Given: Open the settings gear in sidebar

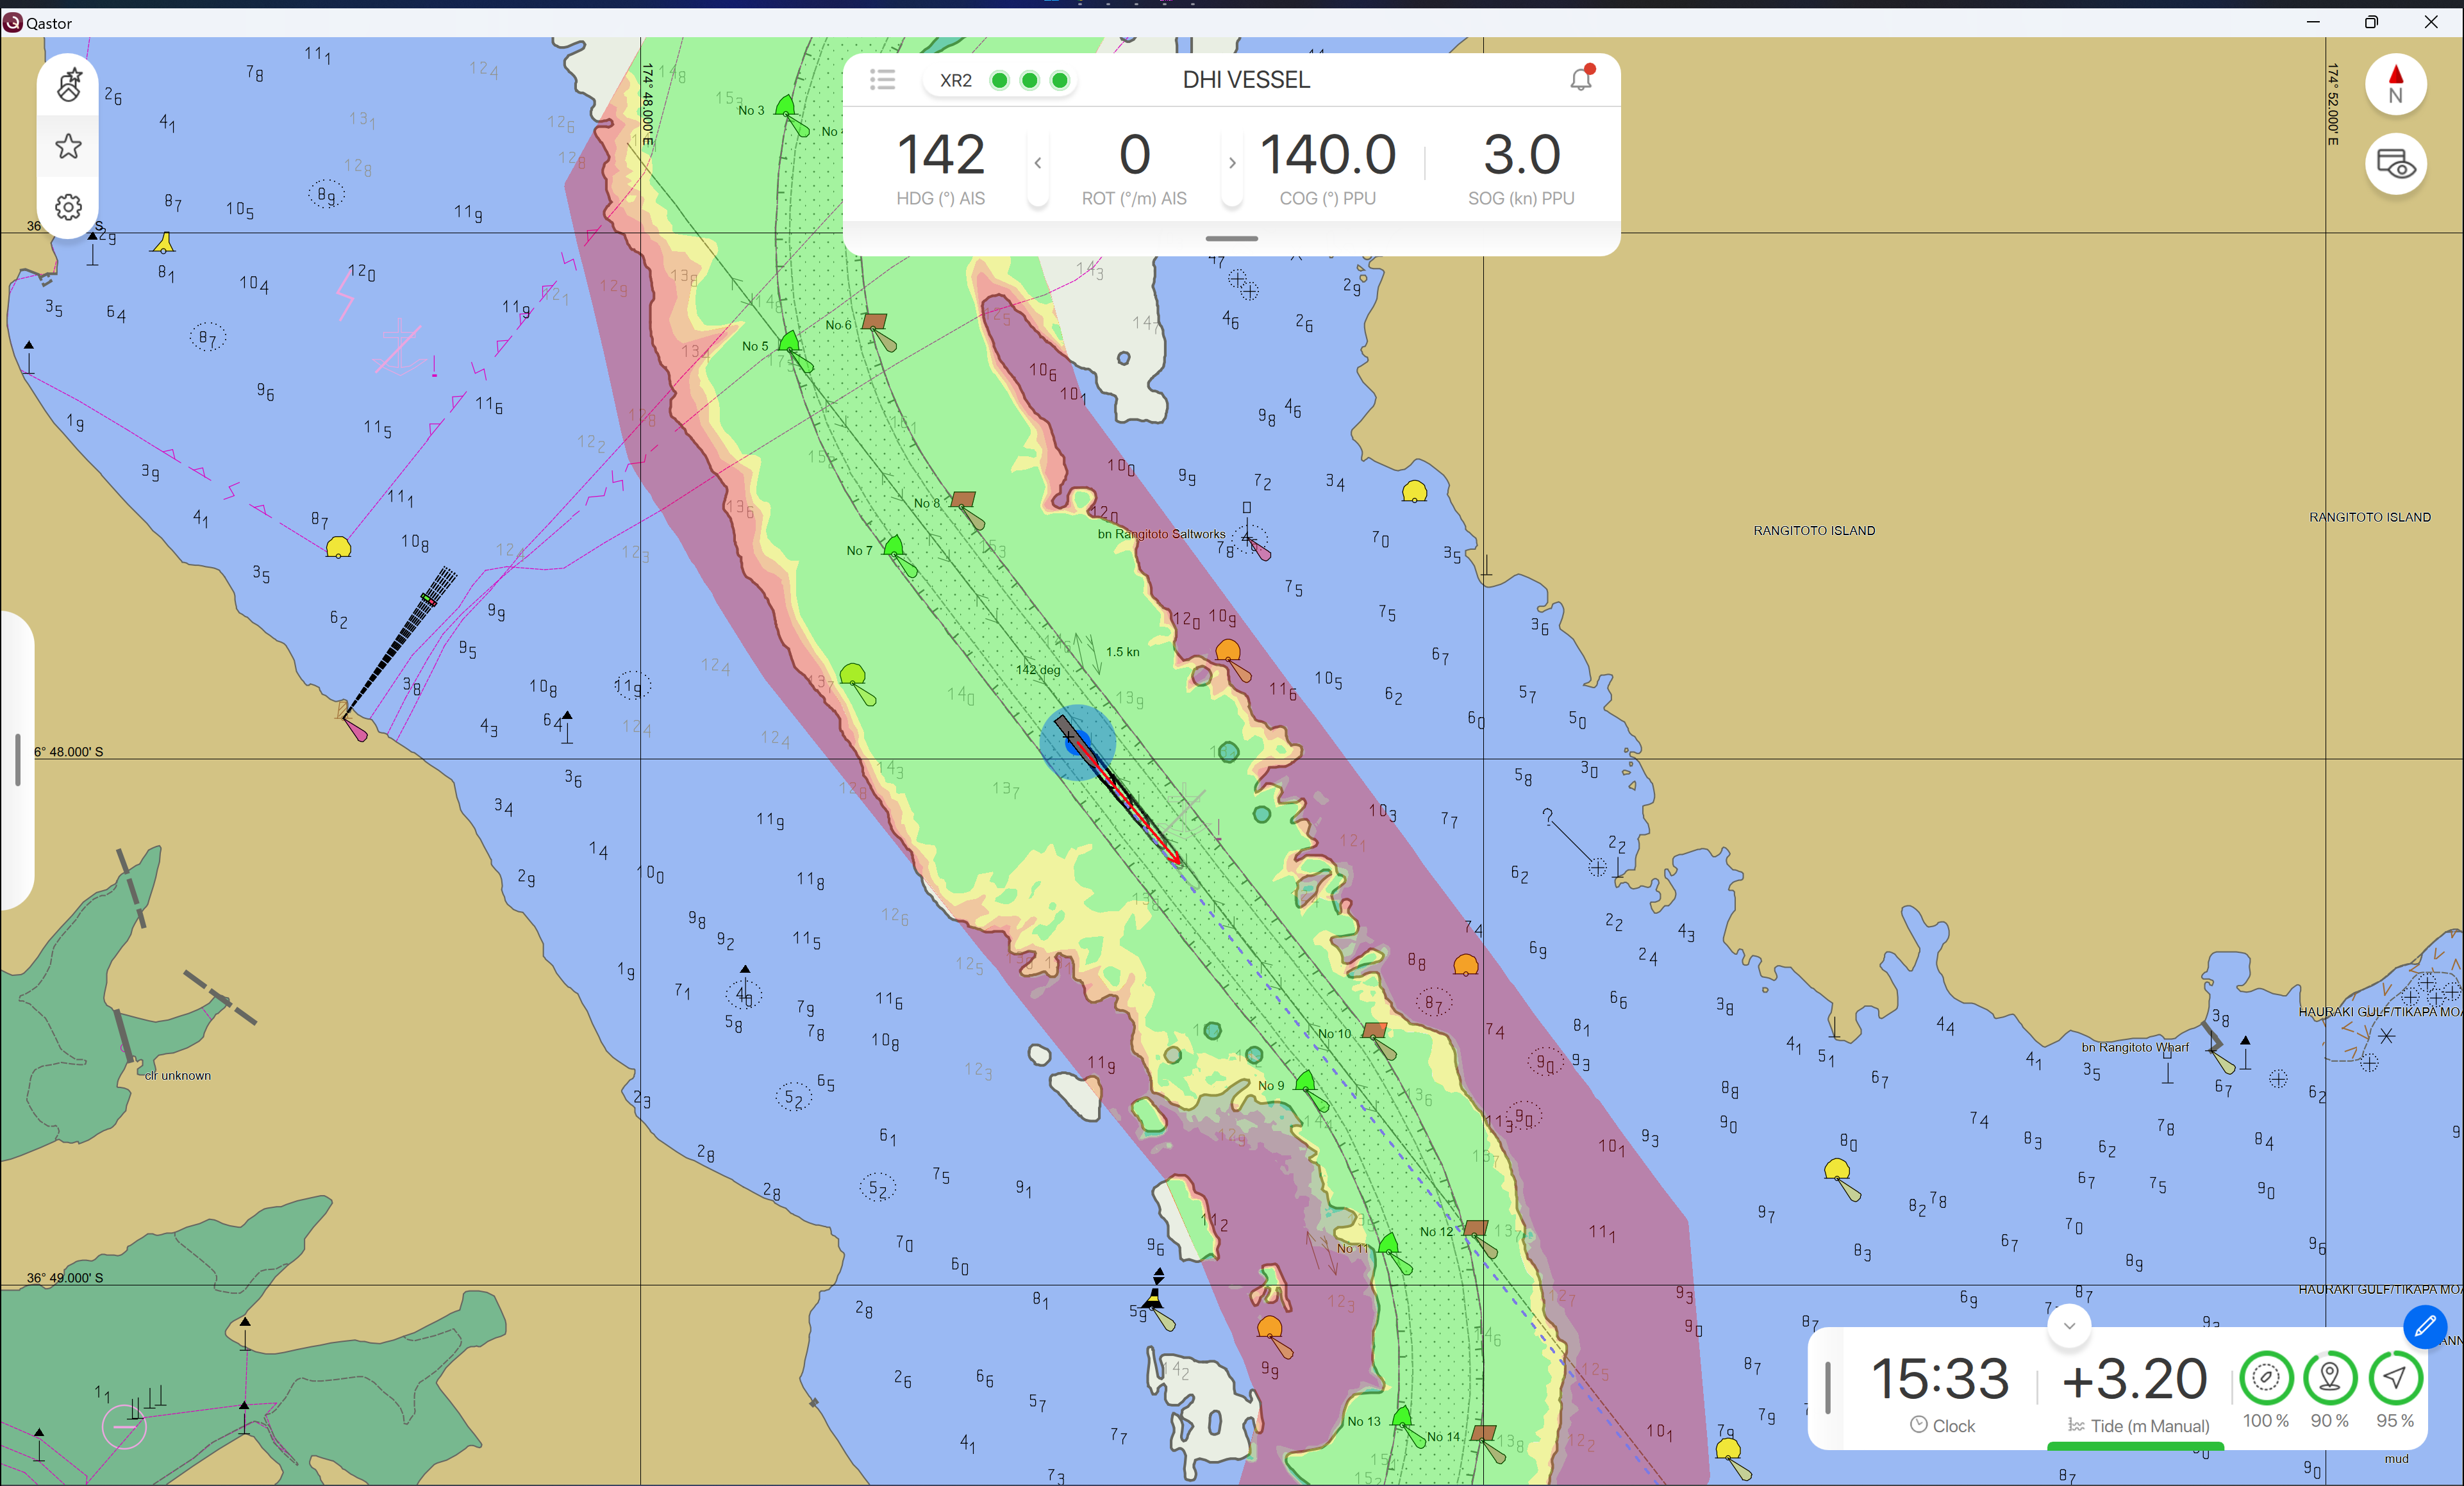Looking at the screenshot, I should point(68,207).
